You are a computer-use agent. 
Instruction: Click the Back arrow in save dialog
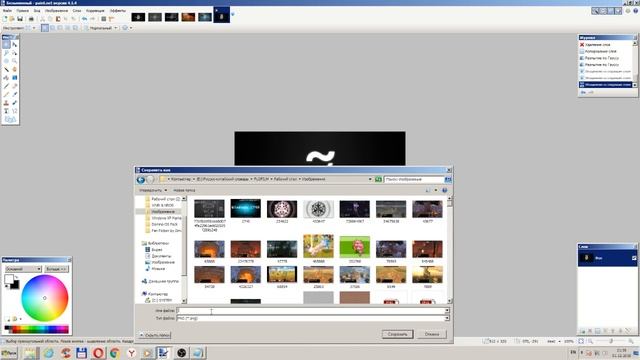(141, 180)
